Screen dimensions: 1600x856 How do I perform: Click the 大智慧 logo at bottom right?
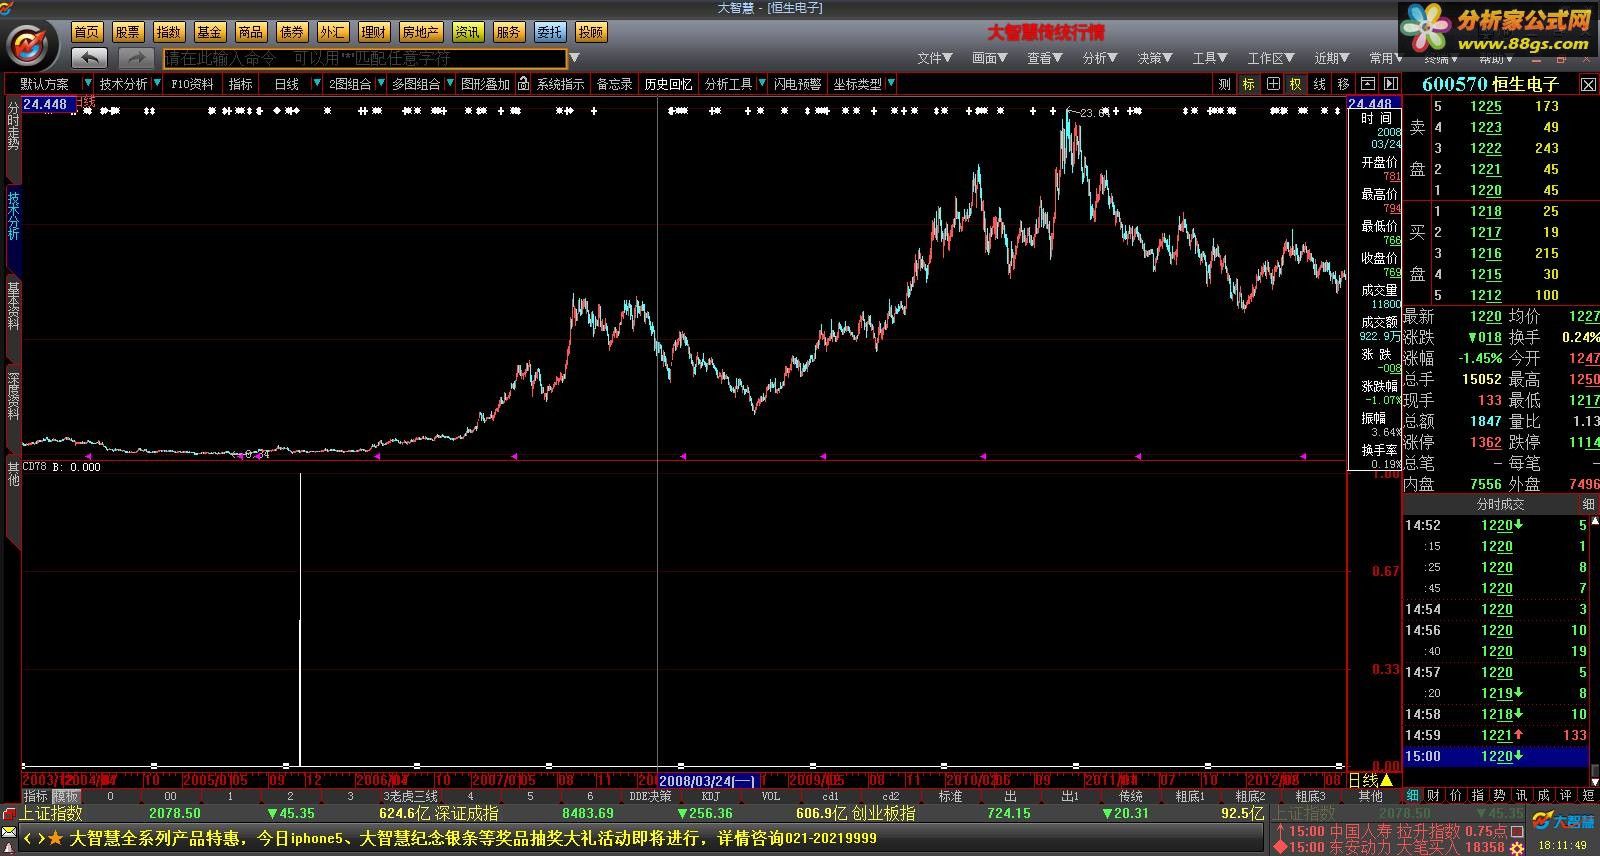pyautogui.click(x=1565, y=821)
